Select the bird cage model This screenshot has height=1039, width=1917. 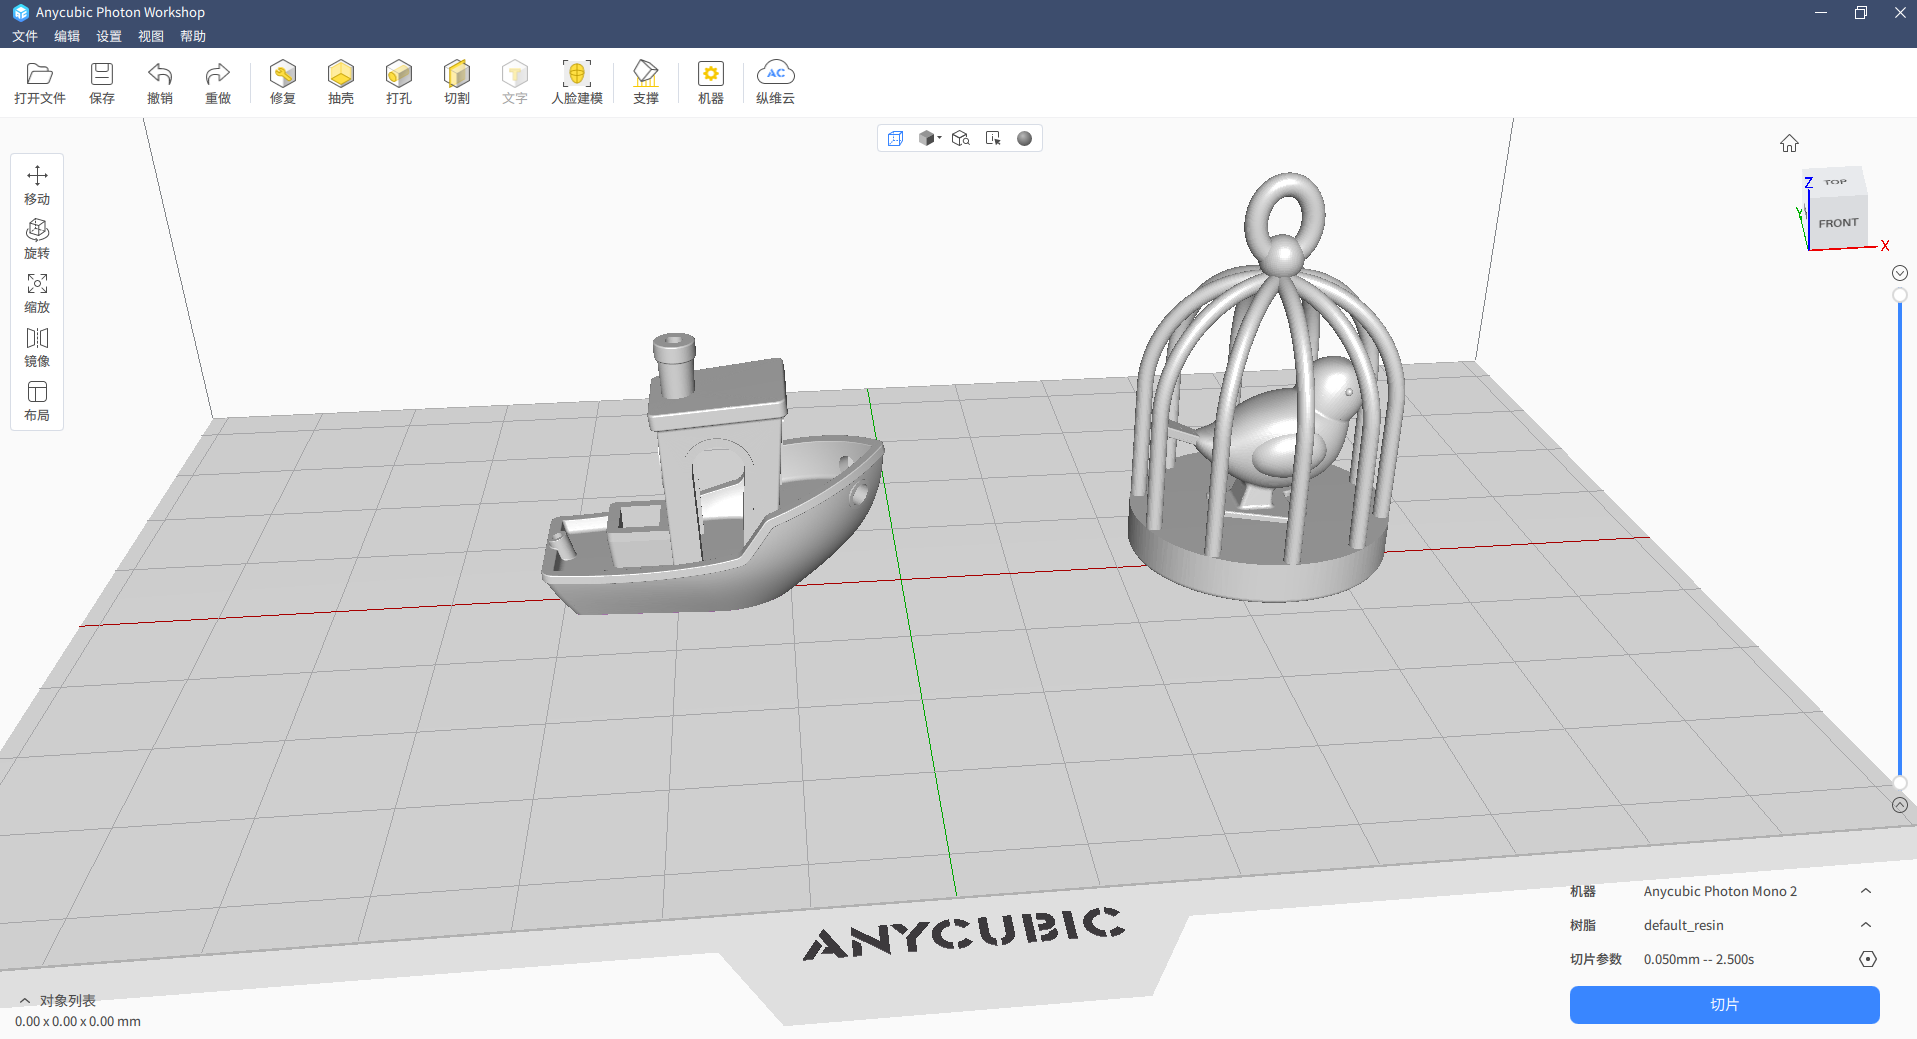1268,390
